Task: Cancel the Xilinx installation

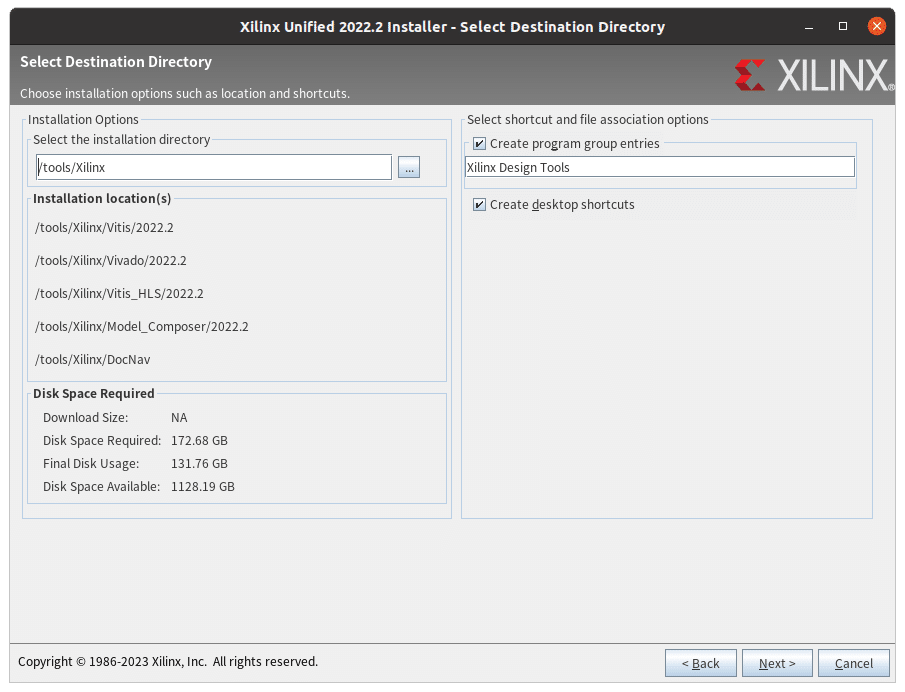Action: [853, 663]
